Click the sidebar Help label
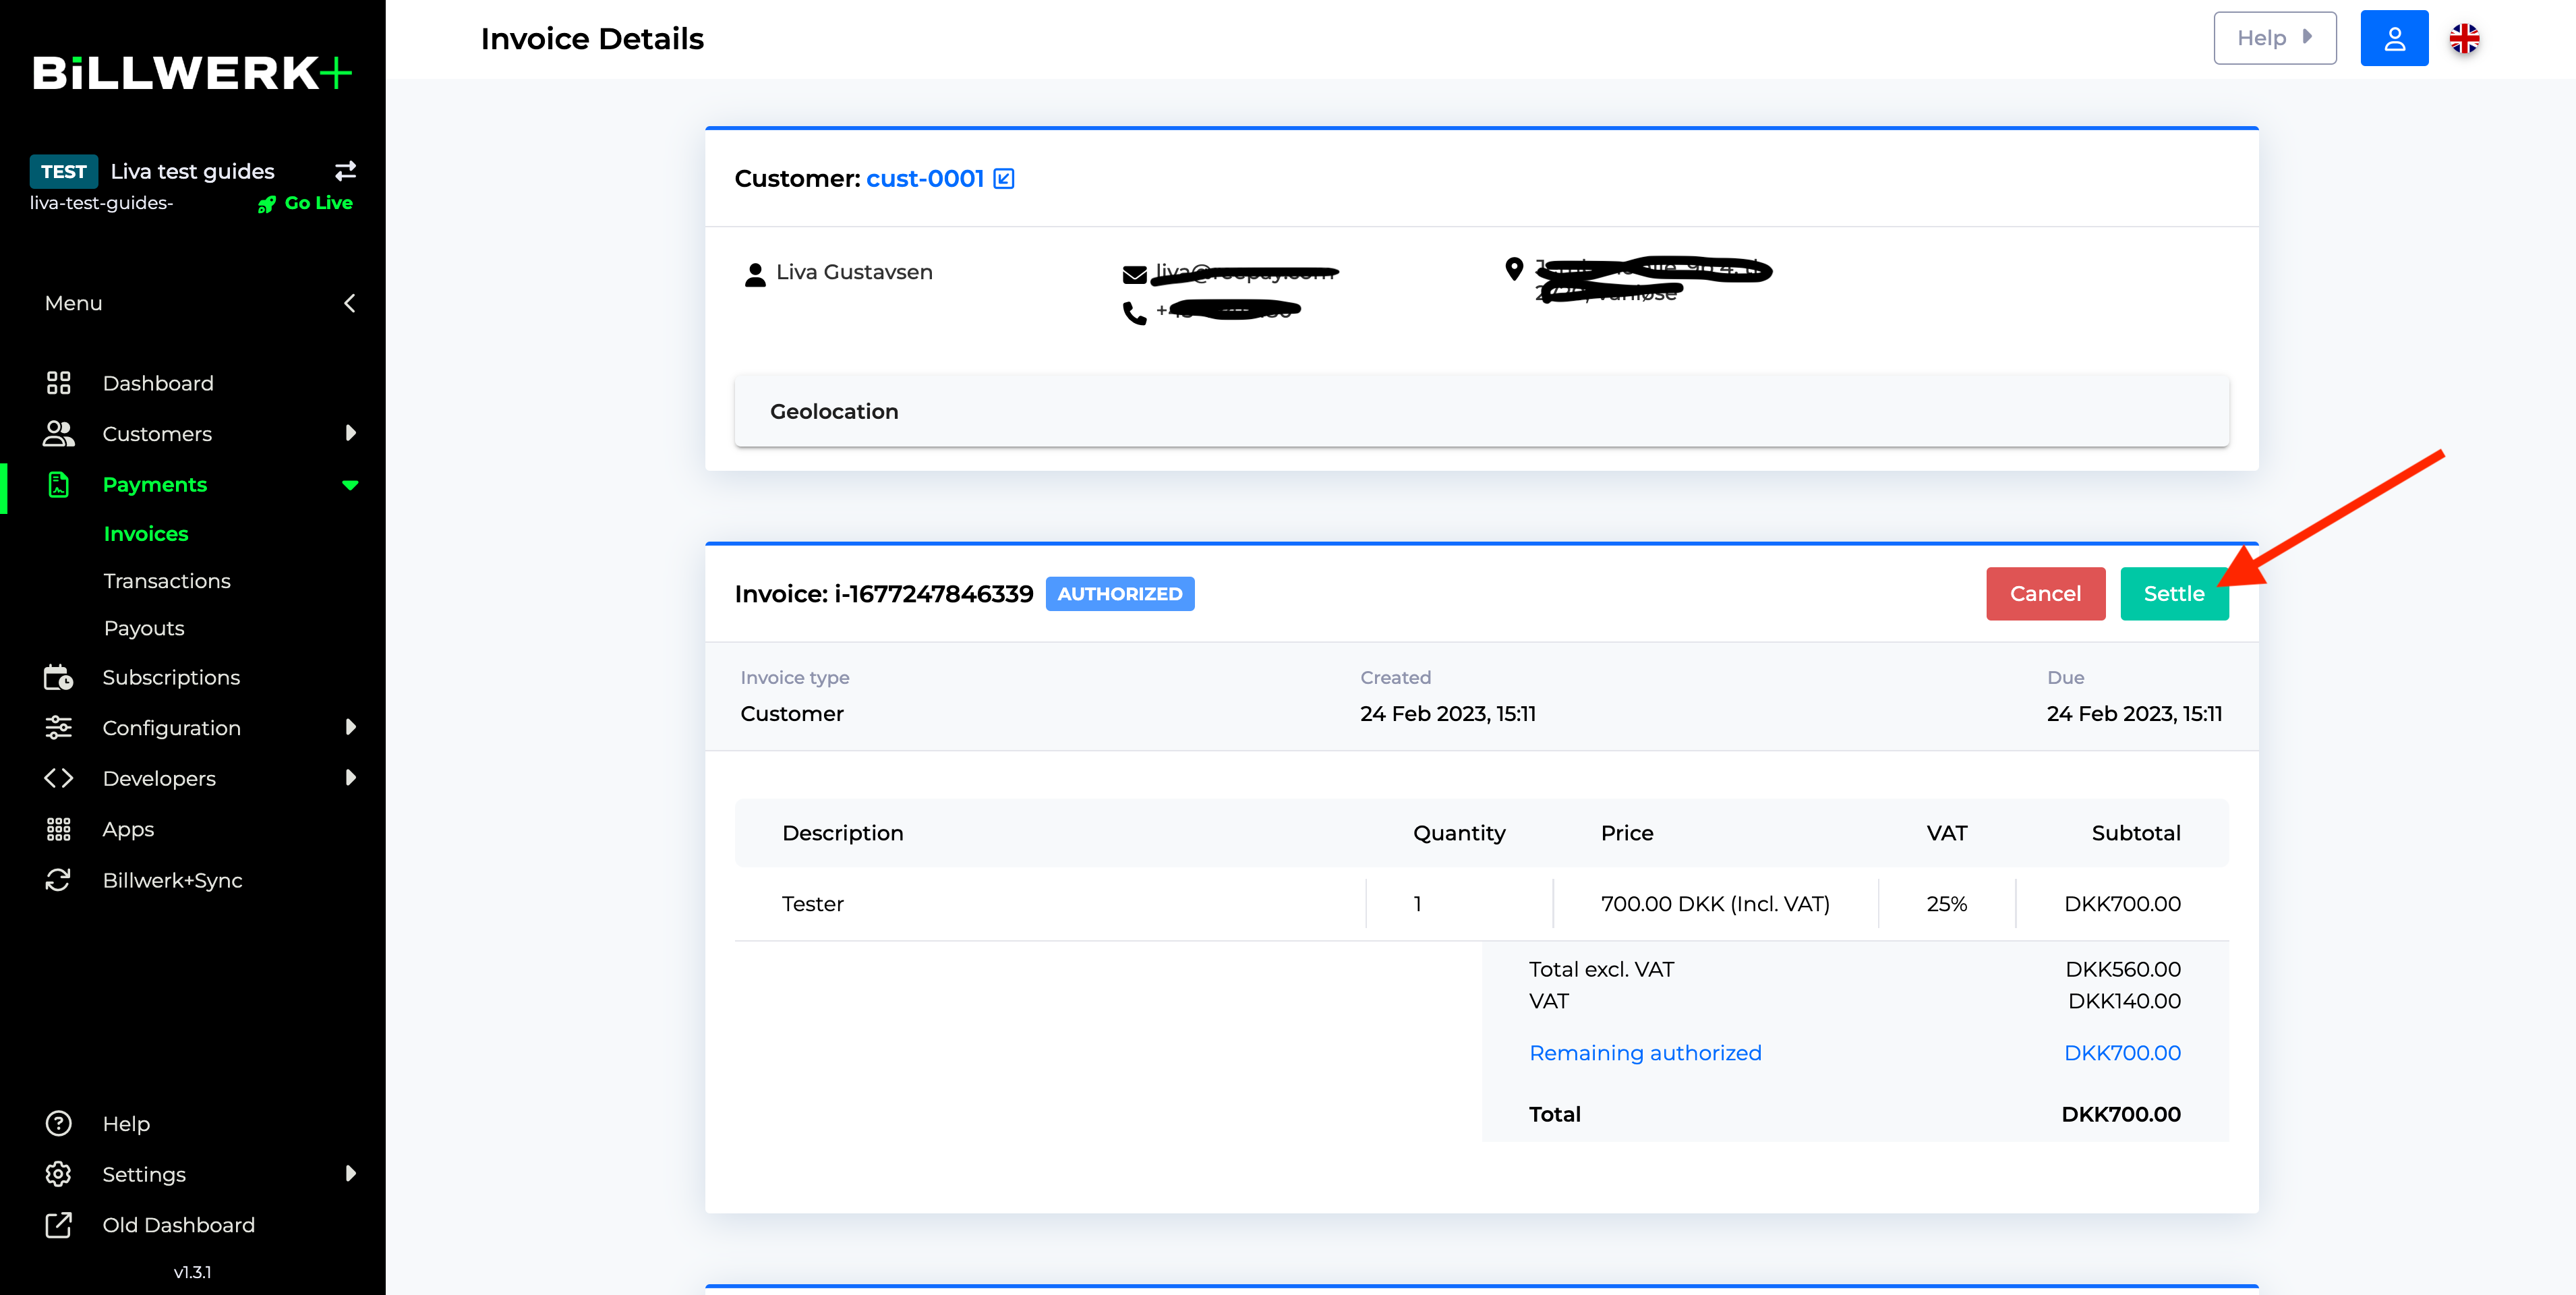The height and width of the screenshot is (1295, 2576). pyautogui.click(x=126, y=1123)
